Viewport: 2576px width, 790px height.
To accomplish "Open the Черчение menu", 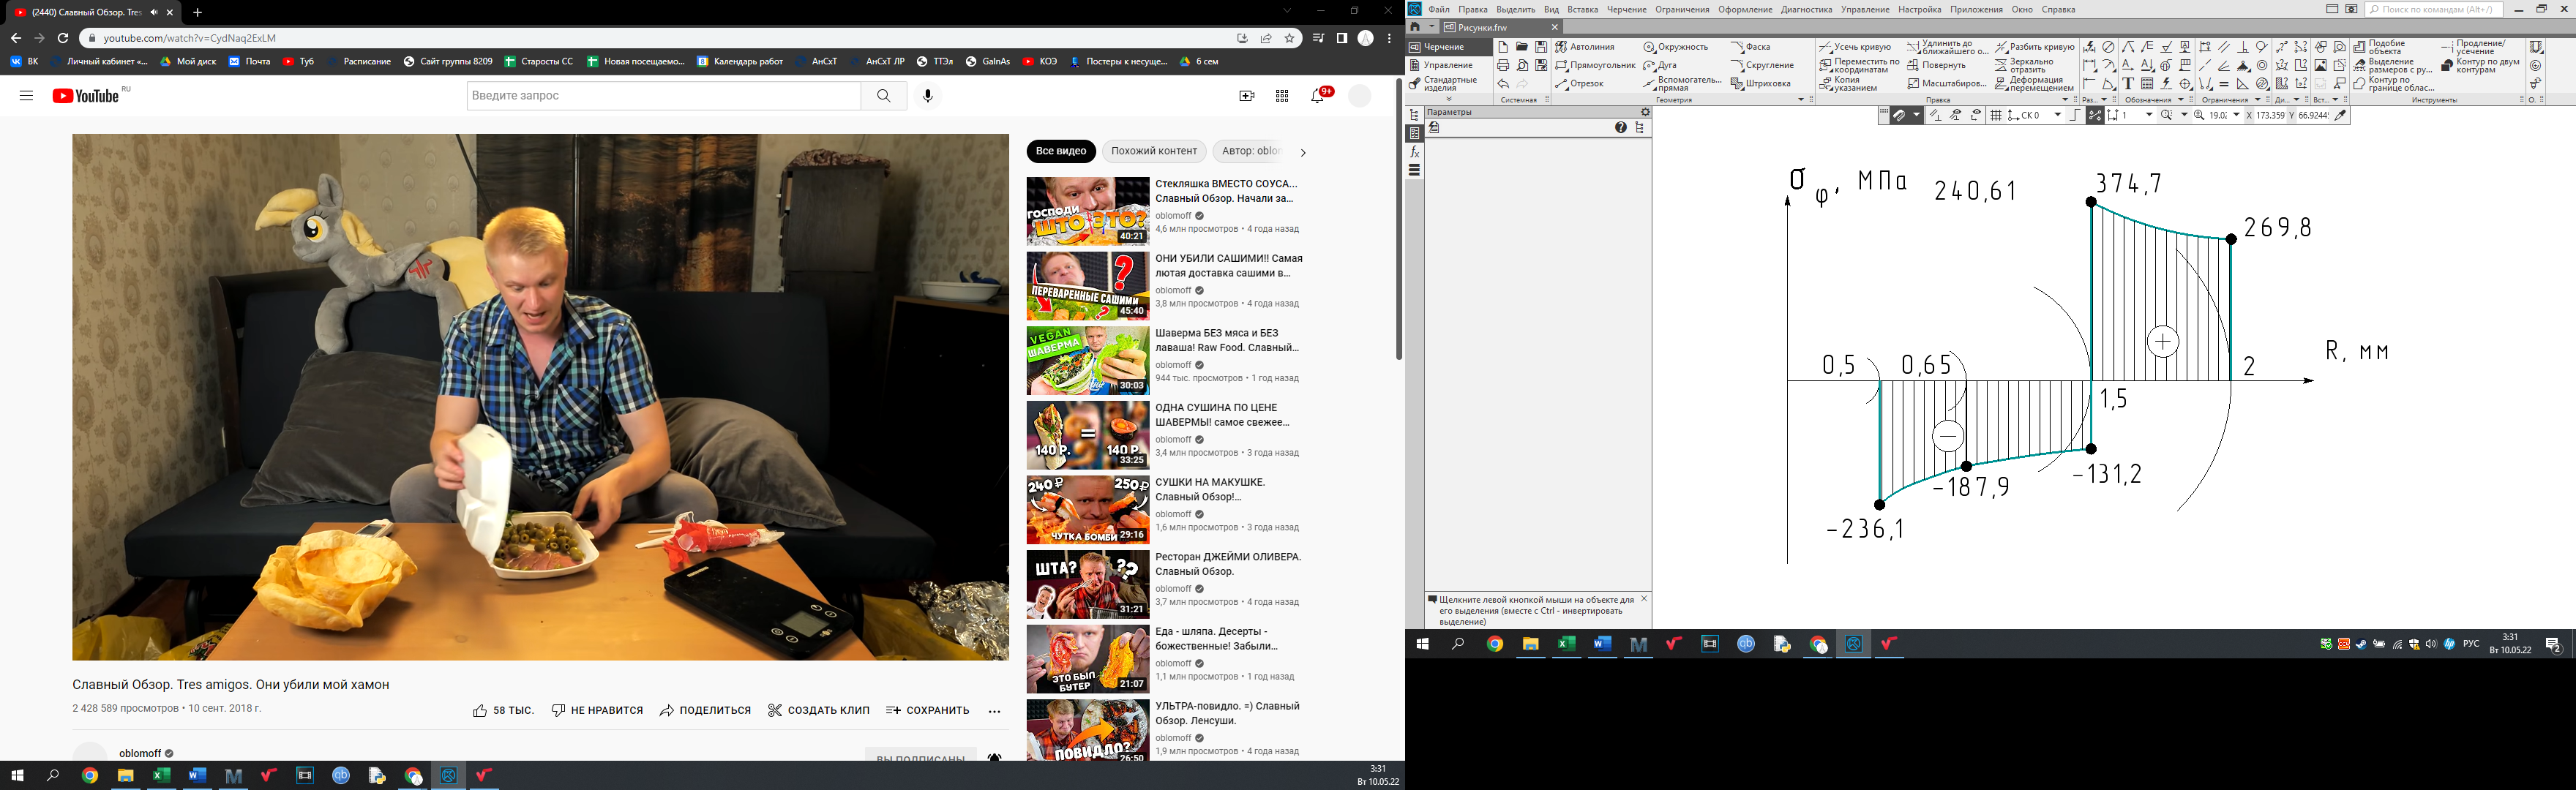I will coord(1627,9).
